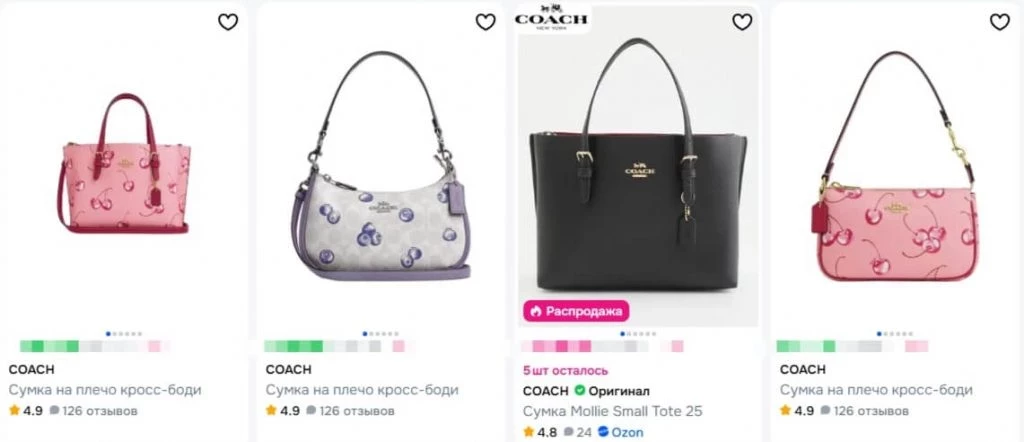Select first product's image carousel dots
1024x442 pixels.
[x=124, y=334]
